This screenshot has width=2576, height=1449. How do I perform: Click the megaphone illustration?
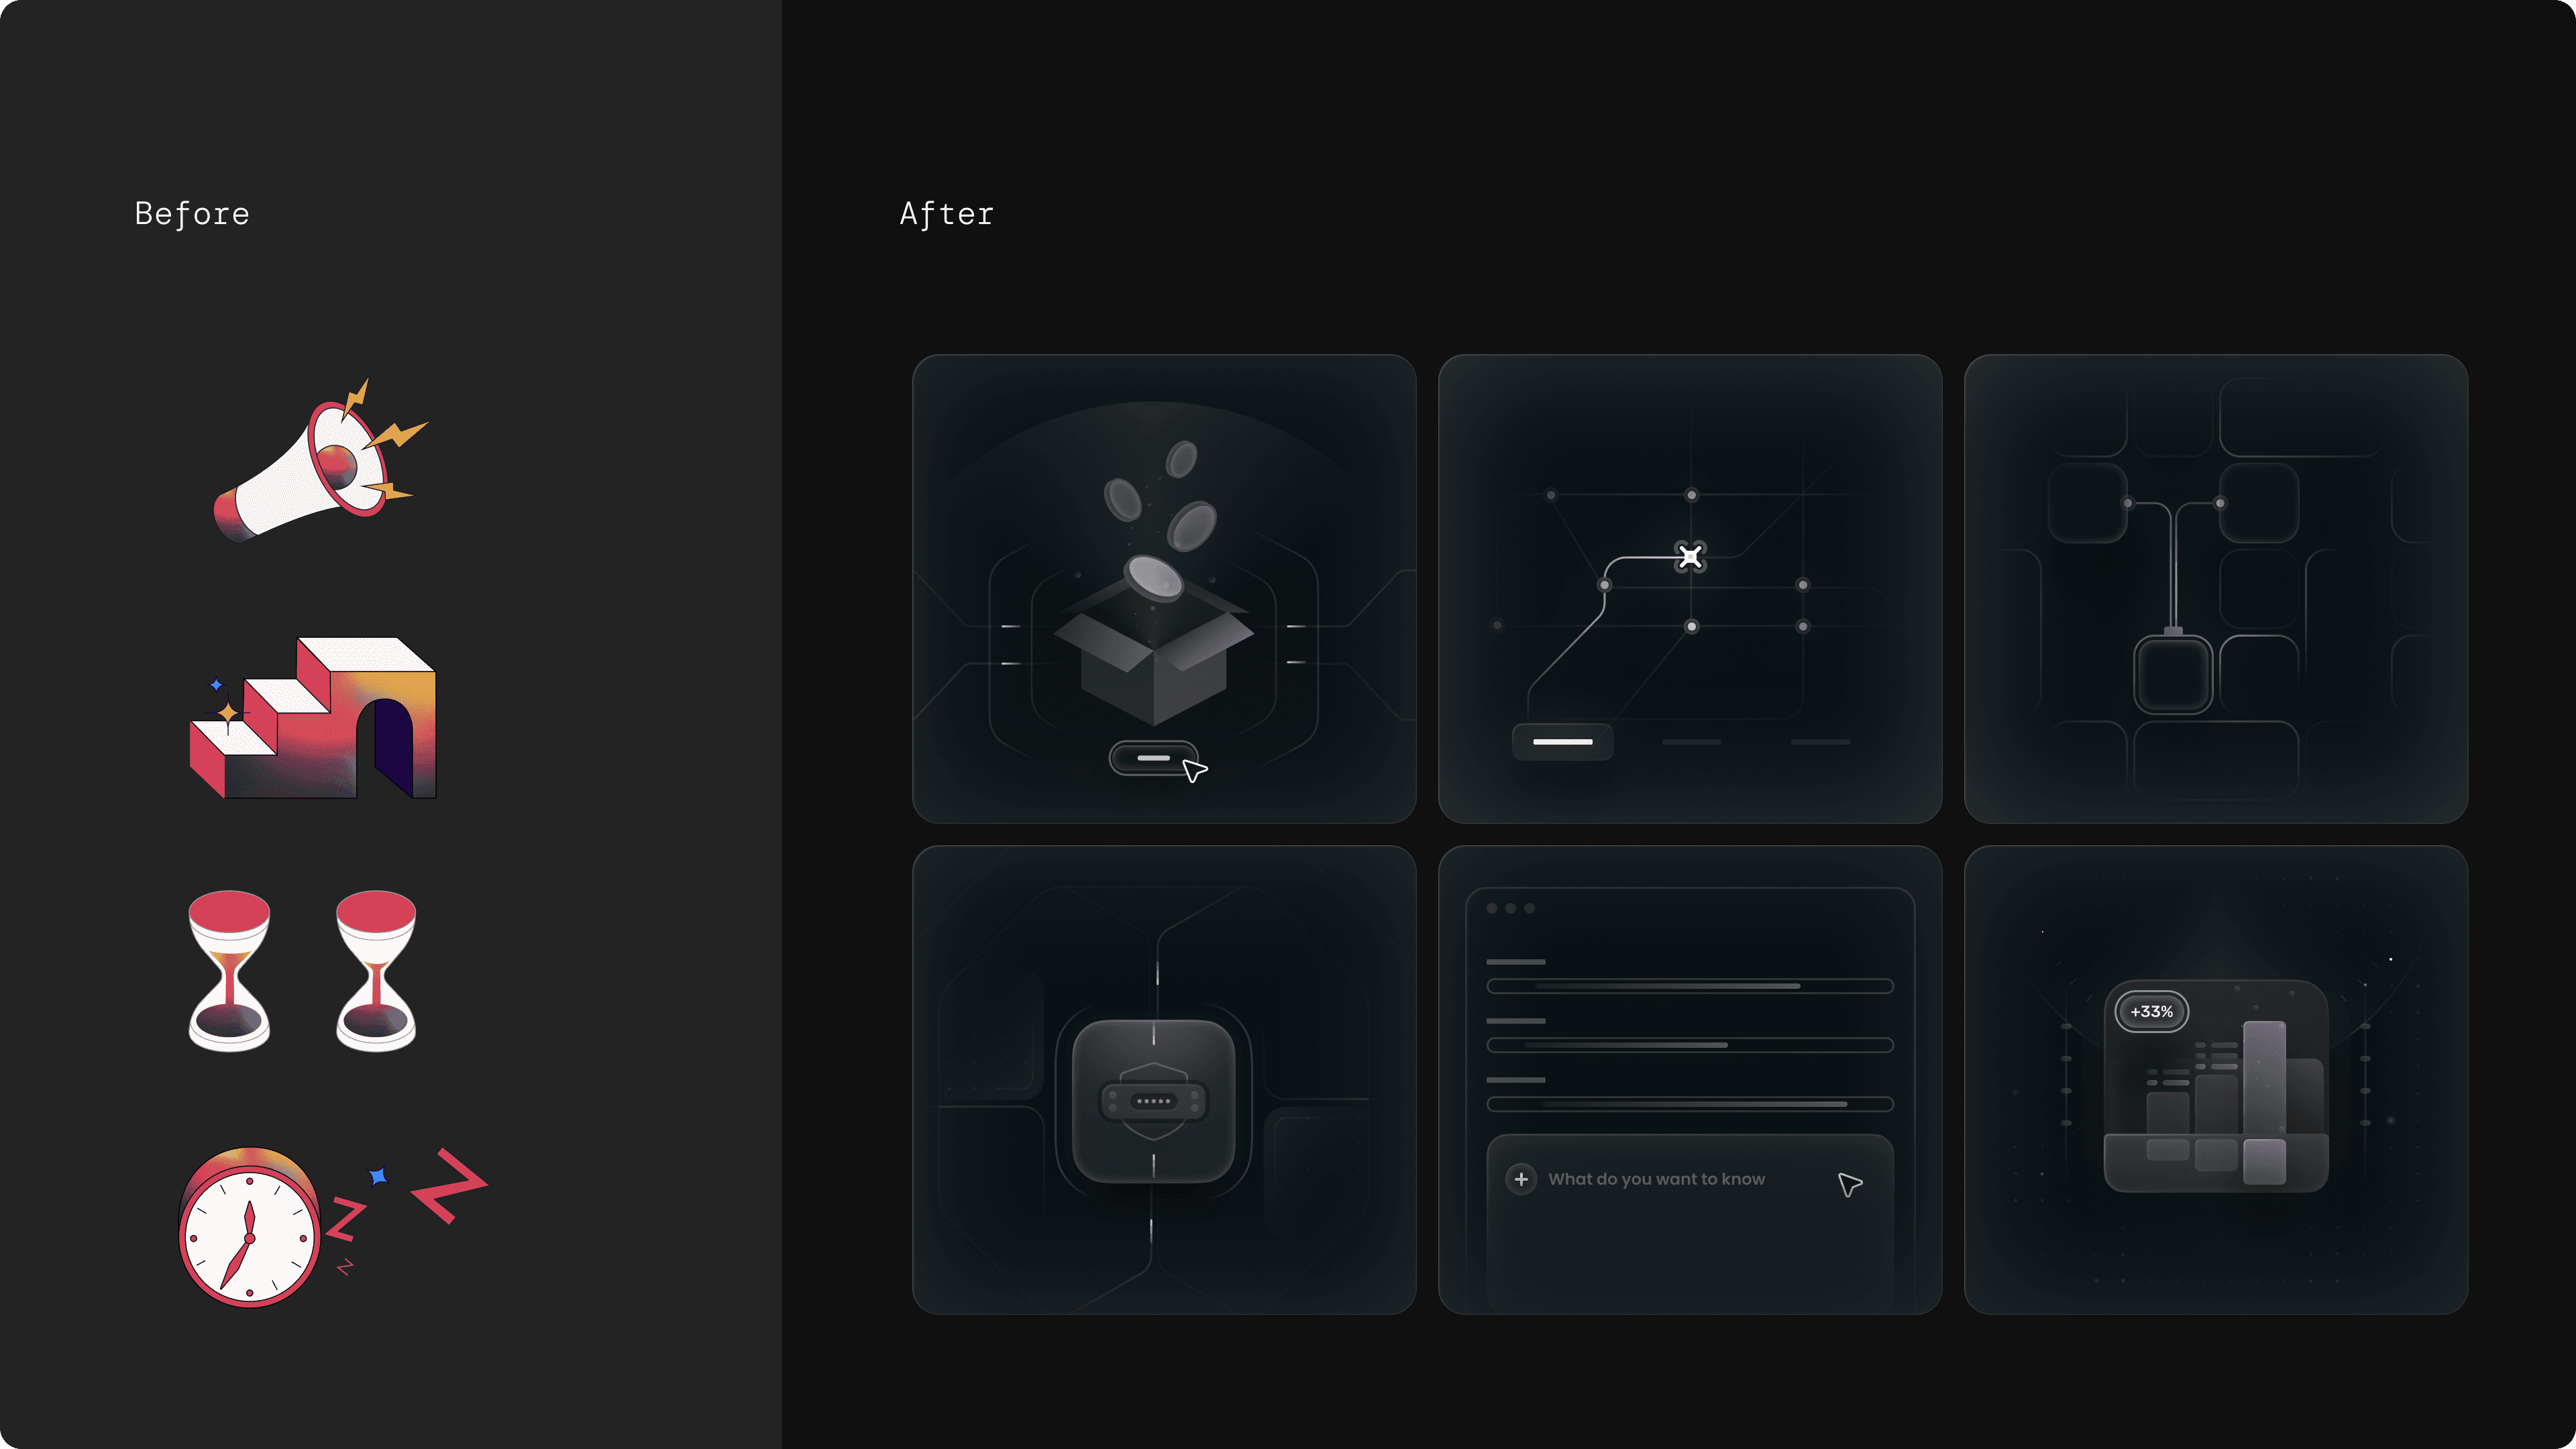(320, 461)
